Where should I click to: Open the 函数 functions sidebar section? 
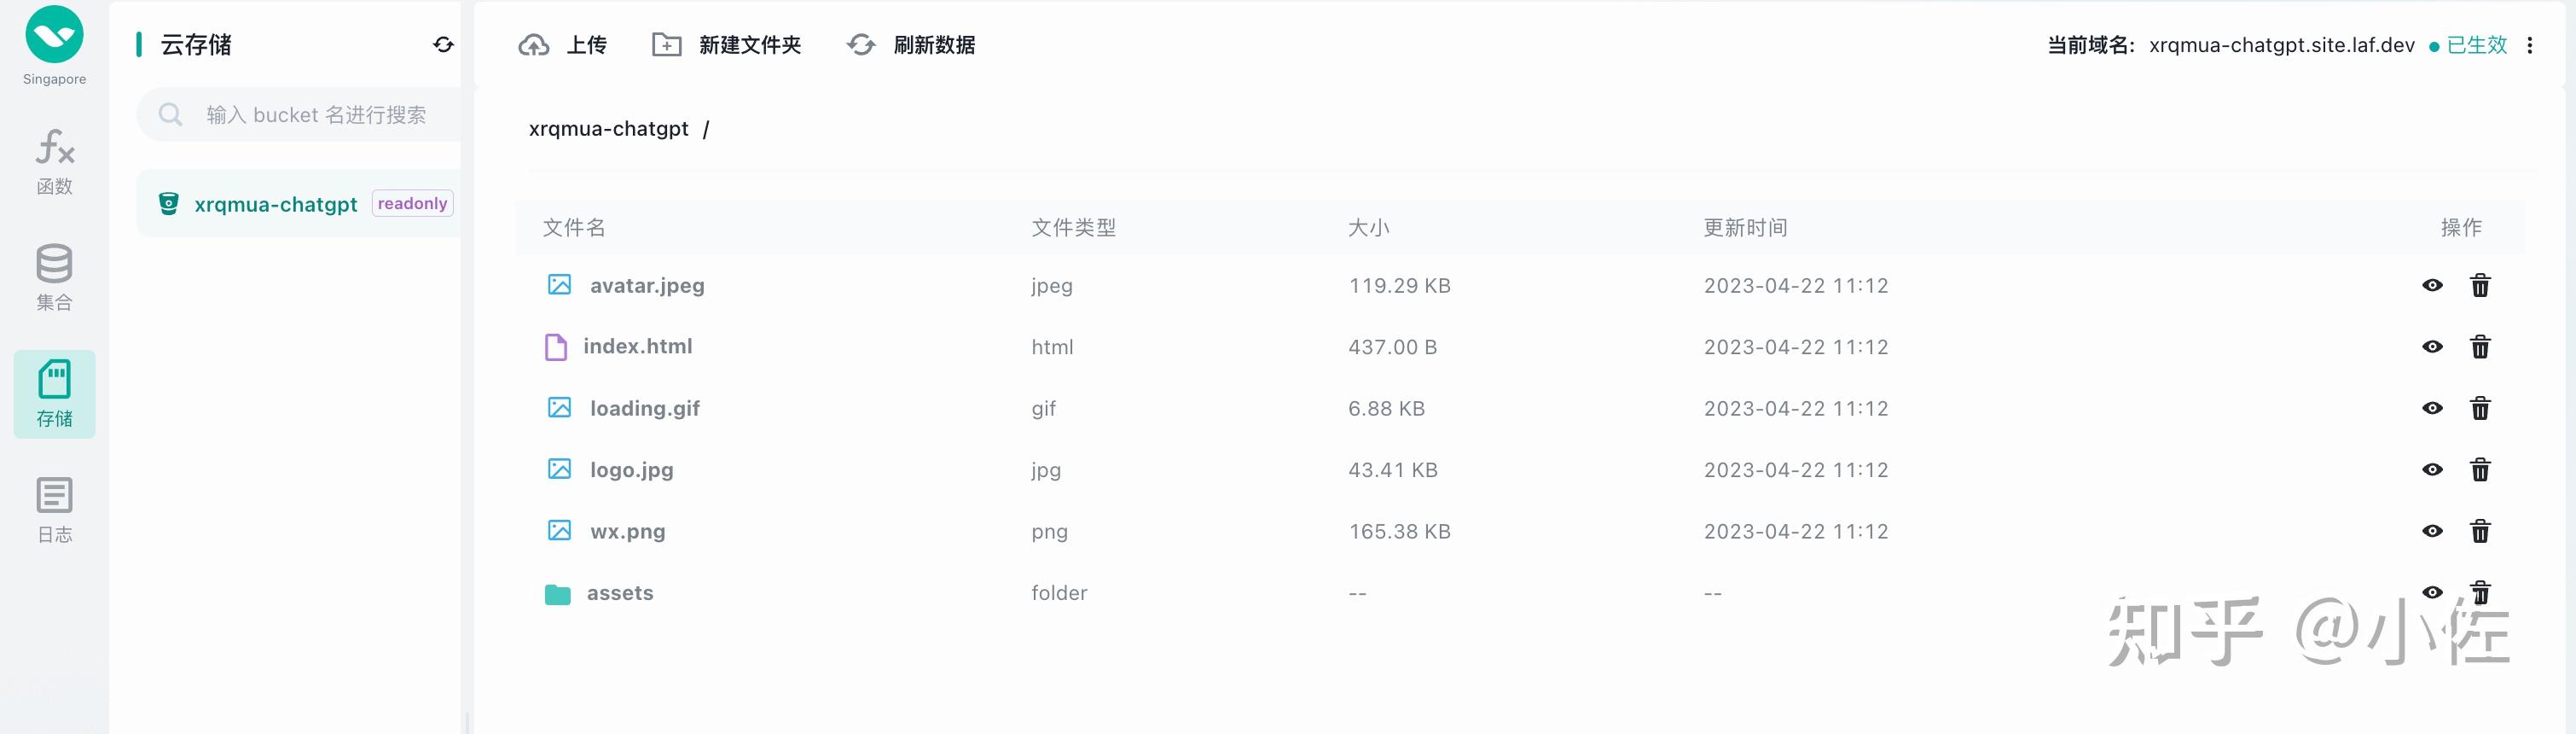pyautogui.click(x=54, y=161)
